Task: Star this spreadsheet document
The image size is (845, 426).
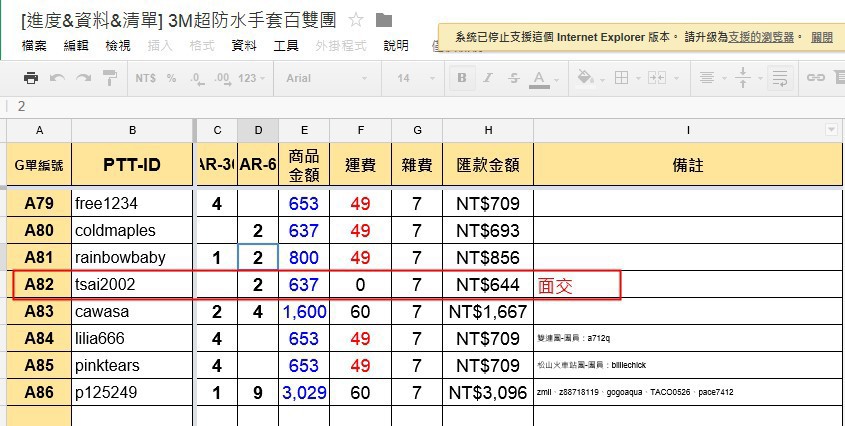Action: click(356, 21)
